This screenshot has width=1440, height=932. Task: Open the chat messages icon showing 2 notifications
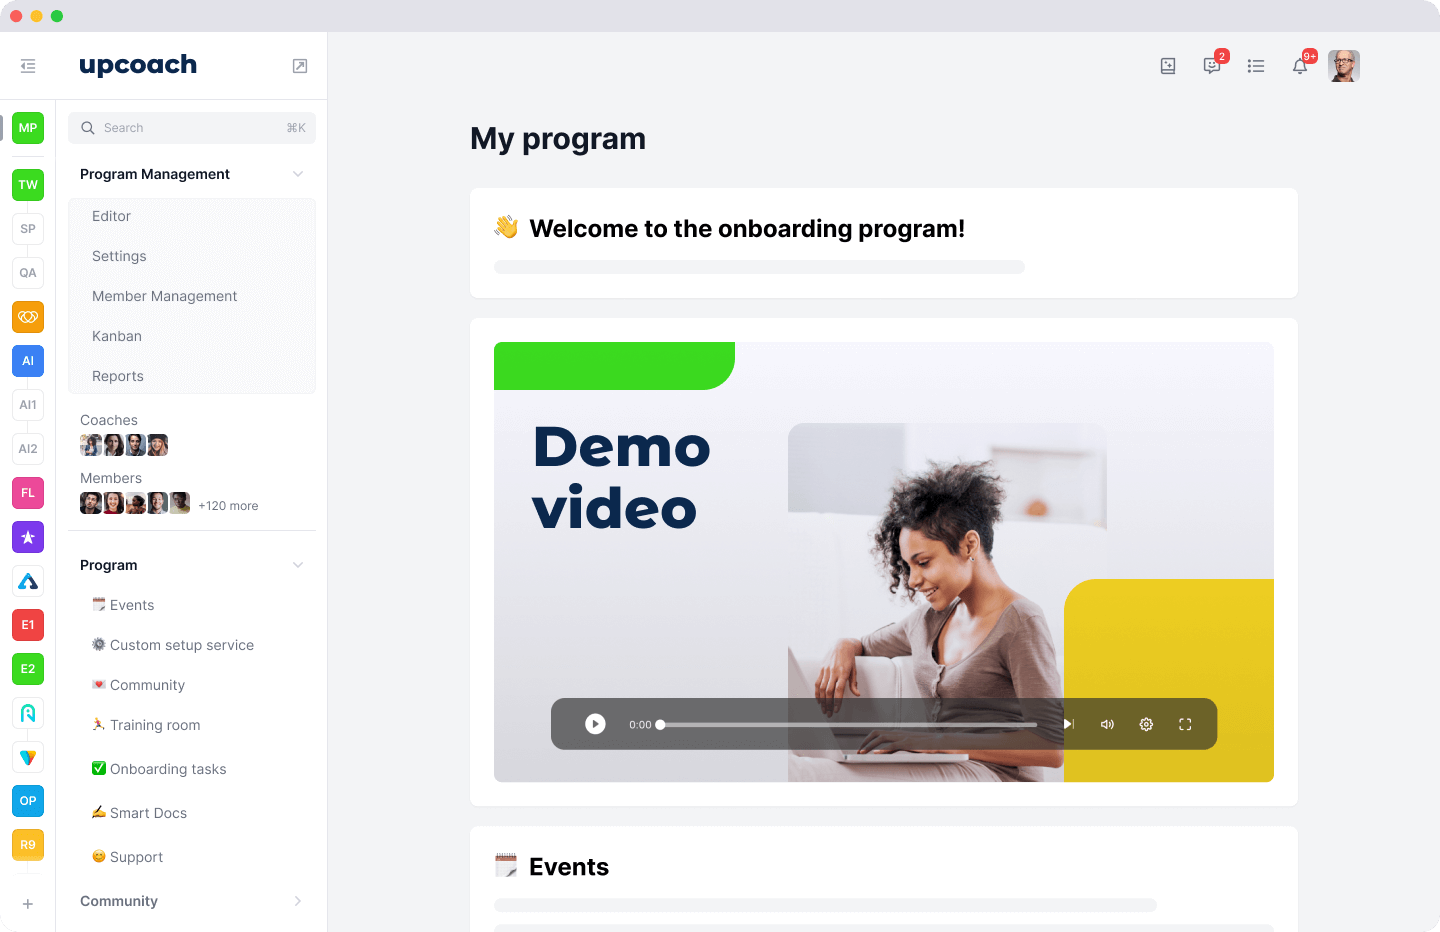tap(1212, 65)
